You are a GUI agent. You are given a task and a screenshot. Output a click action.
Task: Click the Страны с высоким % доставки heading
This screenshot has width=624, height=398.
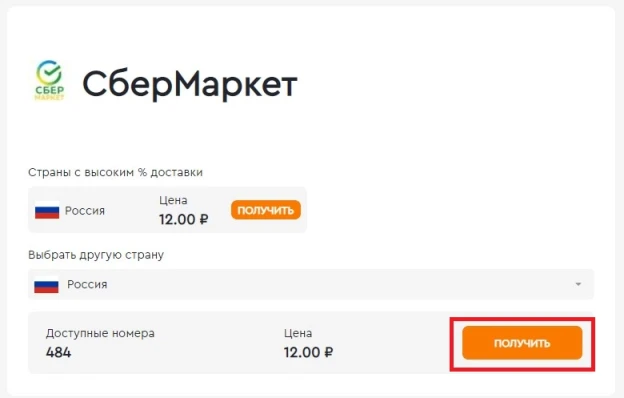point(115,172)
